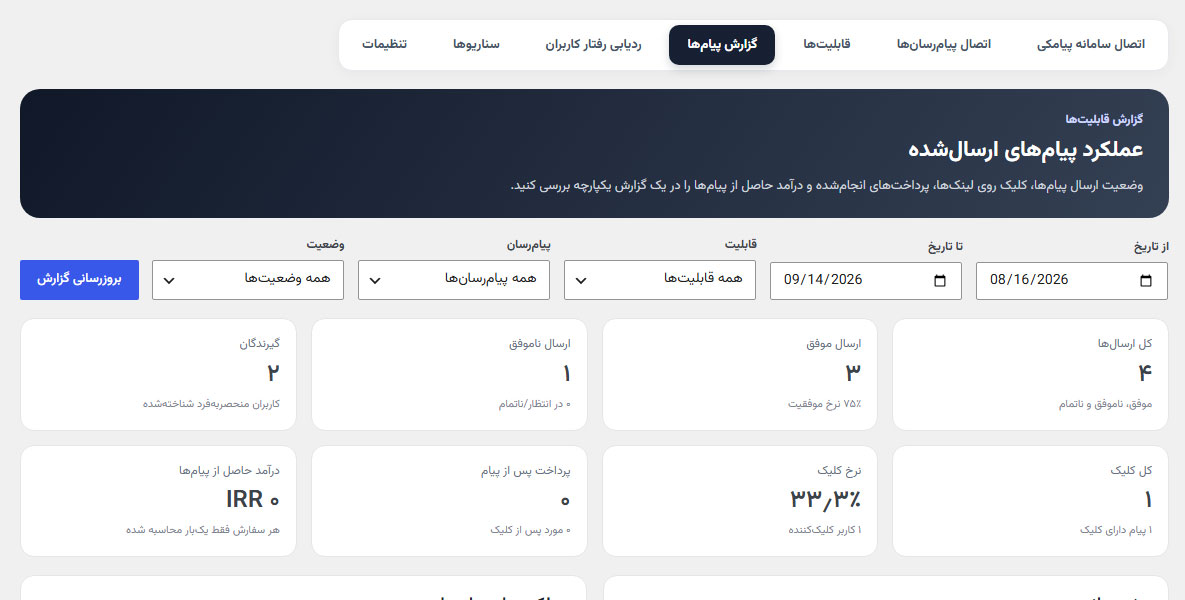The width and height of the screenshot is (1185, 600).
Task: Click the ۱ پیام دارای کلیک text
Action: point(1115,530)
